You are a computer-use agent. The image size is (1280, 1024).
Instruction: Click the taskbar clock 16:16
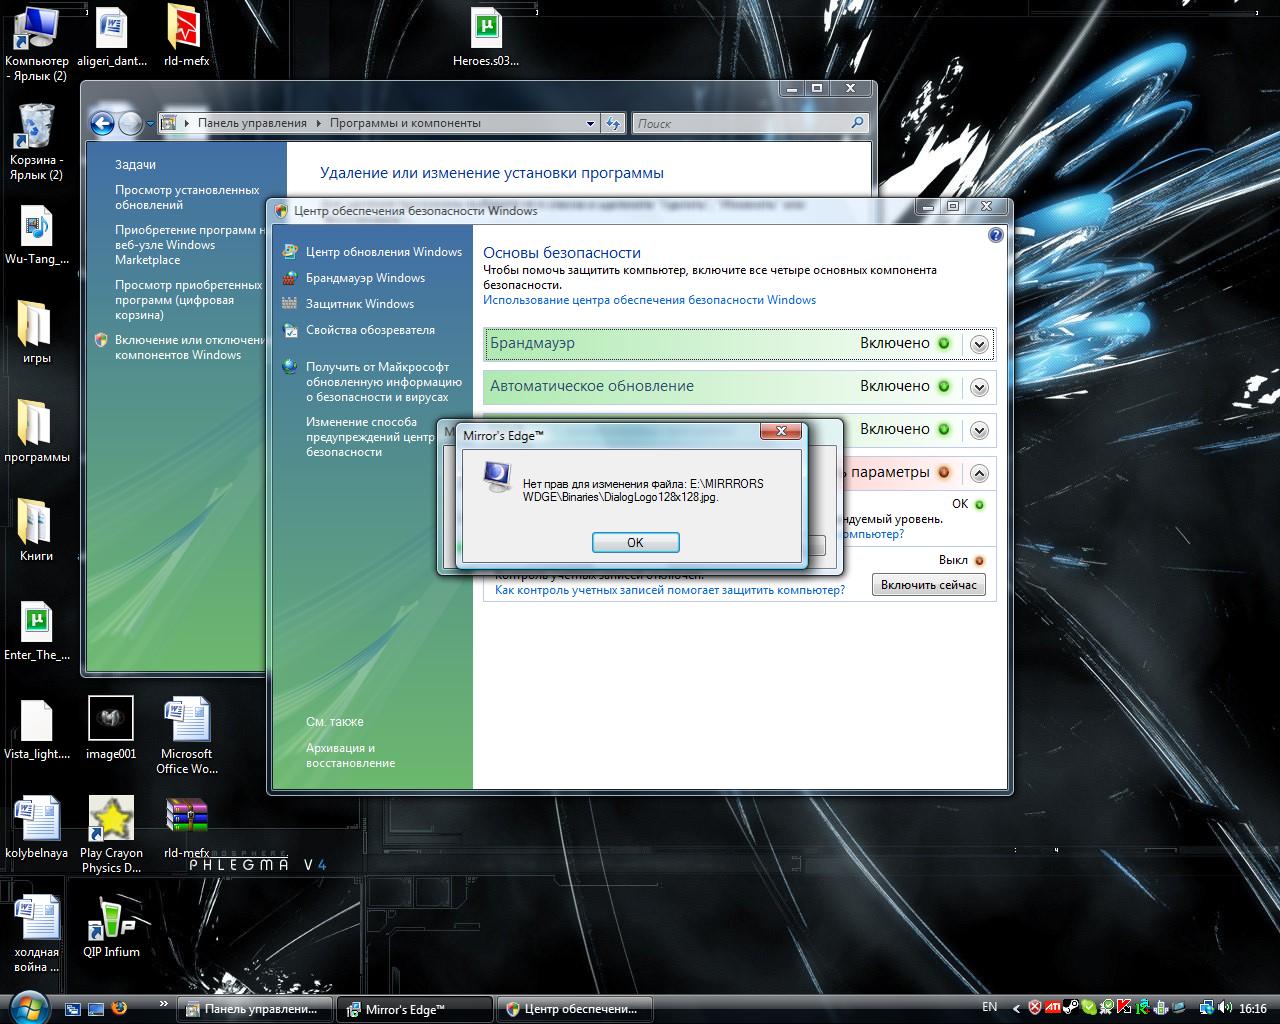coord(1253,1008)
